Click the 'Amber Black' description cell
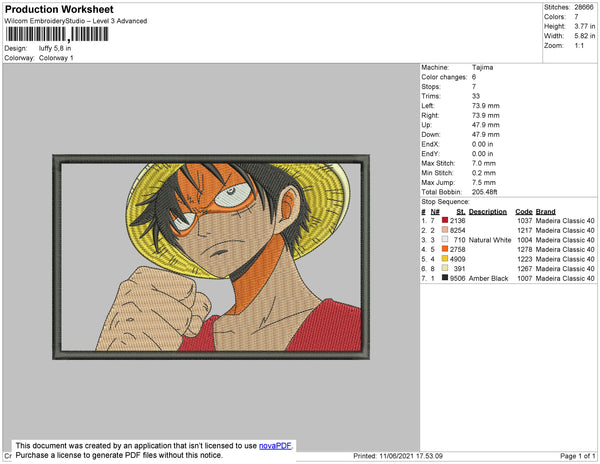600x464 pixels. click(x=488, y=278)
